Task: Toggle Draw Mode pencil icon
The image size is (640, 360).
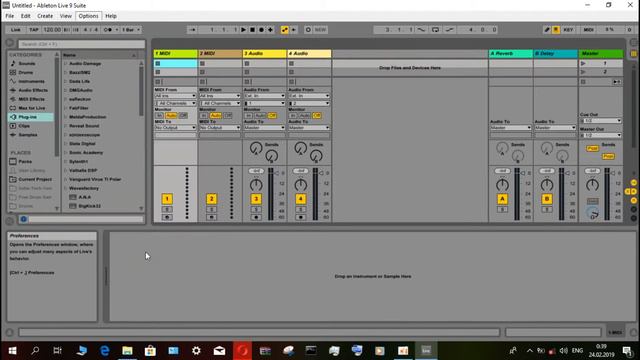Action: (547, 30)
